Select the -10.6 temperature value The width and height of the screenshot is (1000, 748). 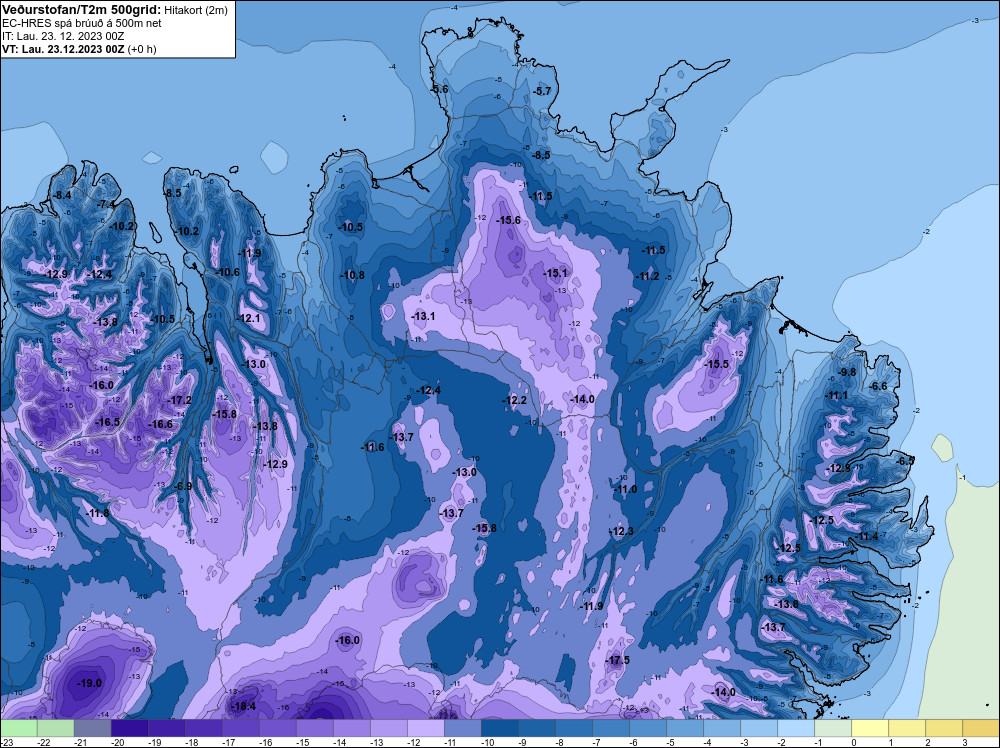[227, 272]
